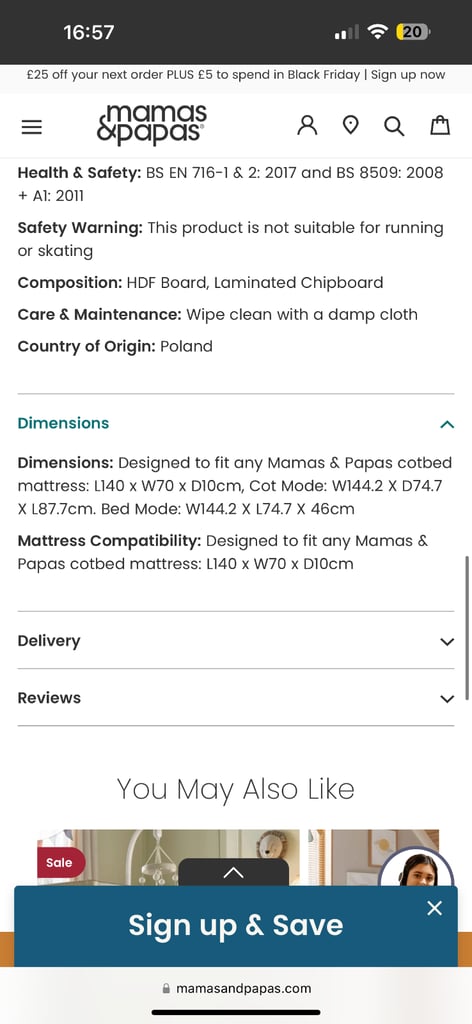Tap the padlock icon in address bar
This screenshot has width=472, height=1024.
166,989
